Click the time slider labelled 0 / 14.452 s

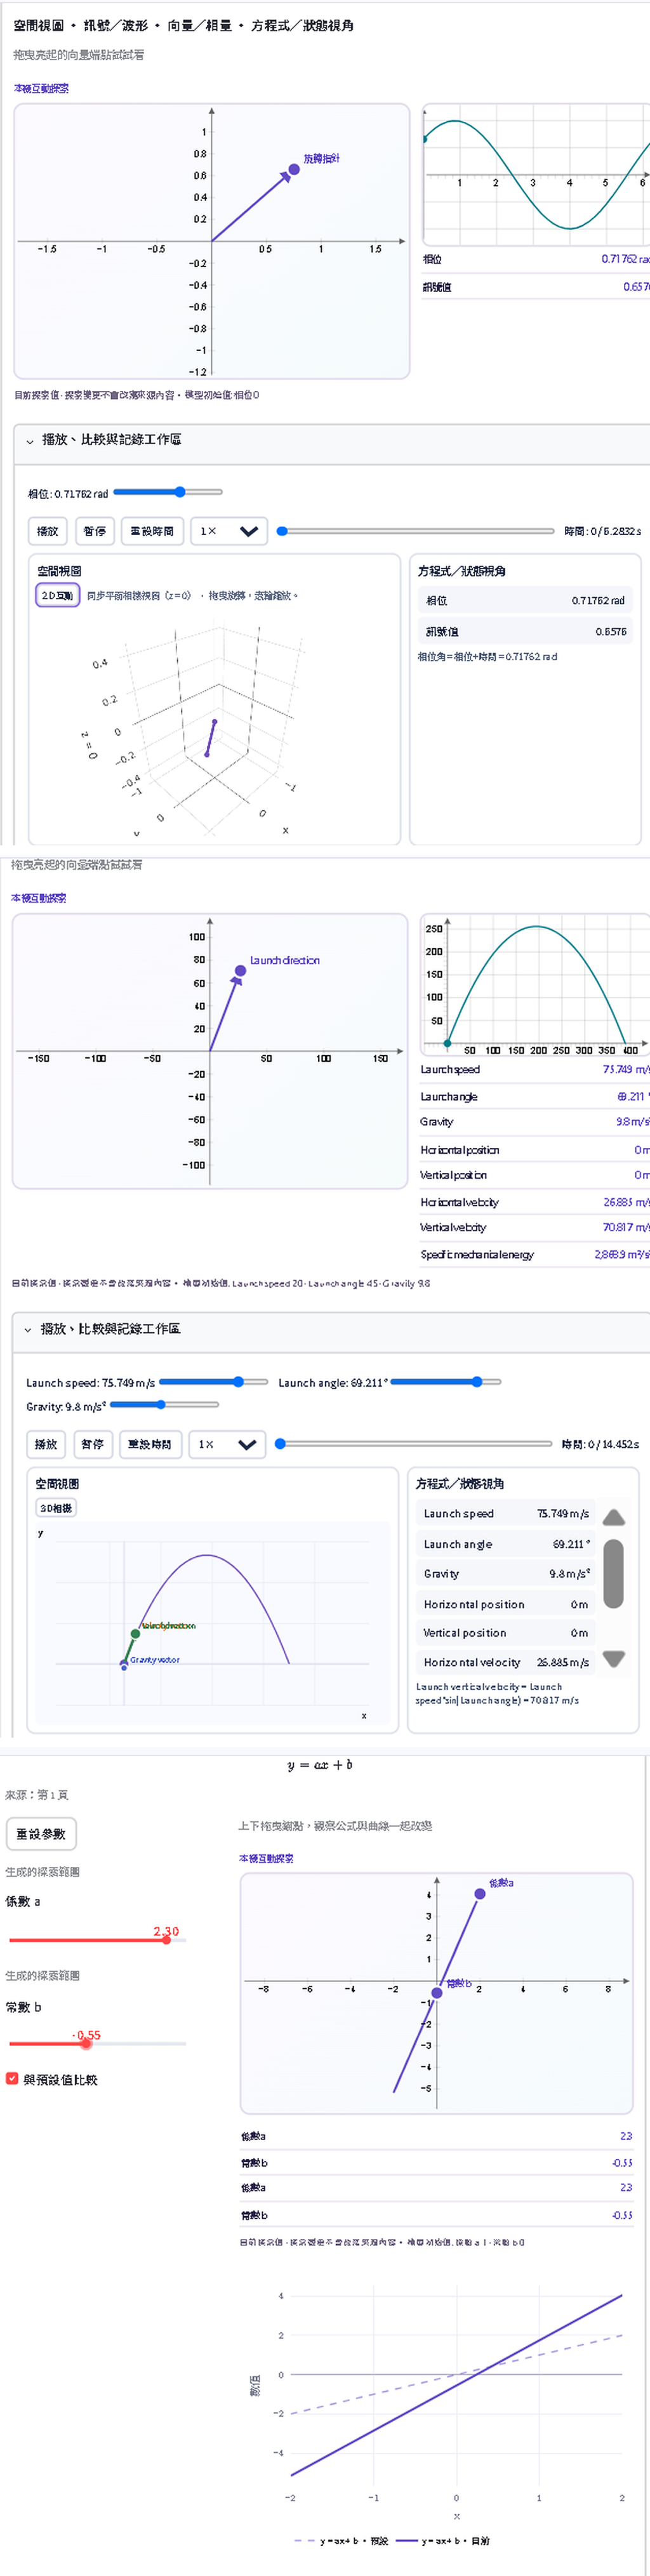[x=413, y=1444]
